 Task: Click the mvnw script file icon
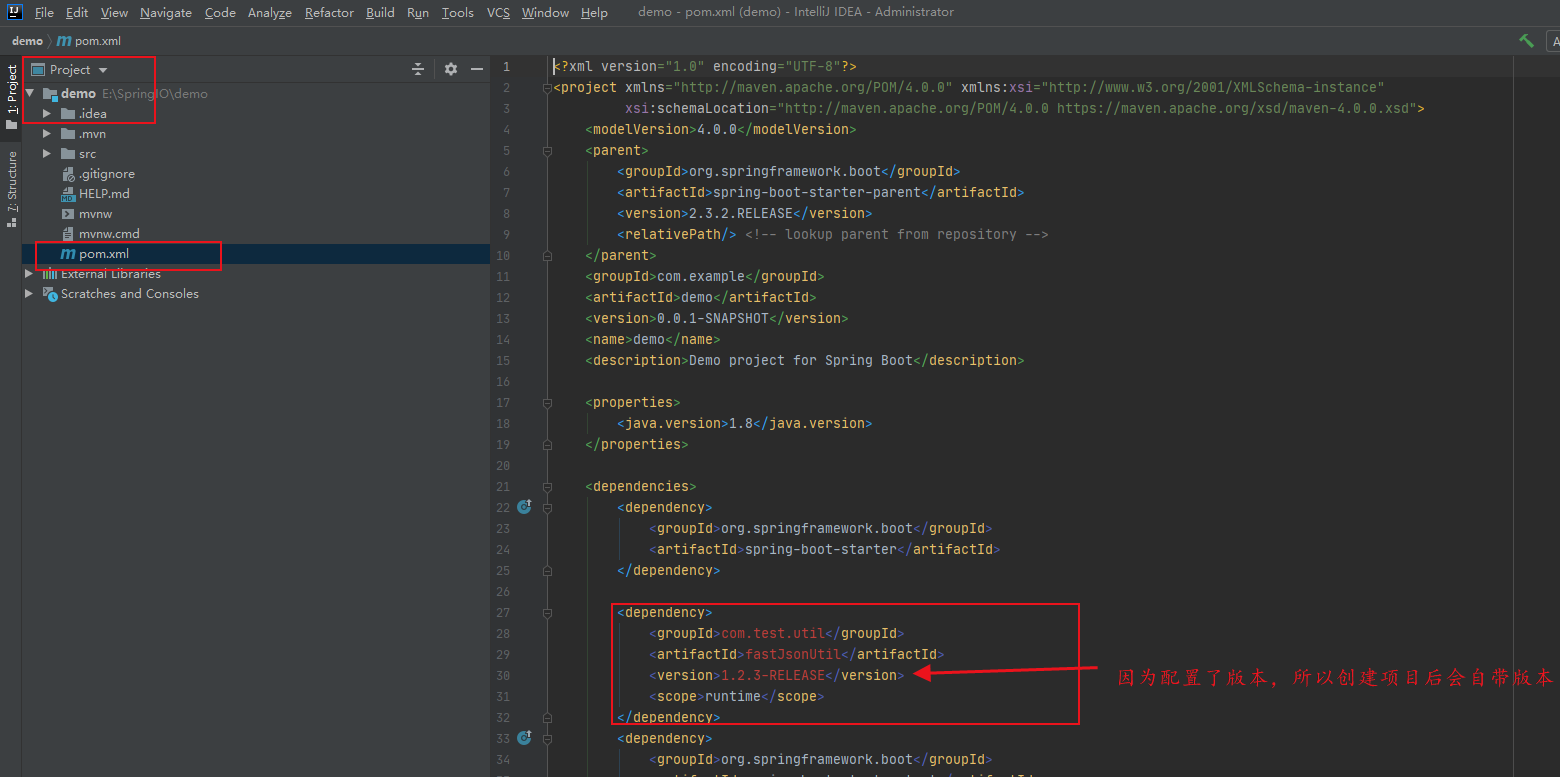coord(68,214)
